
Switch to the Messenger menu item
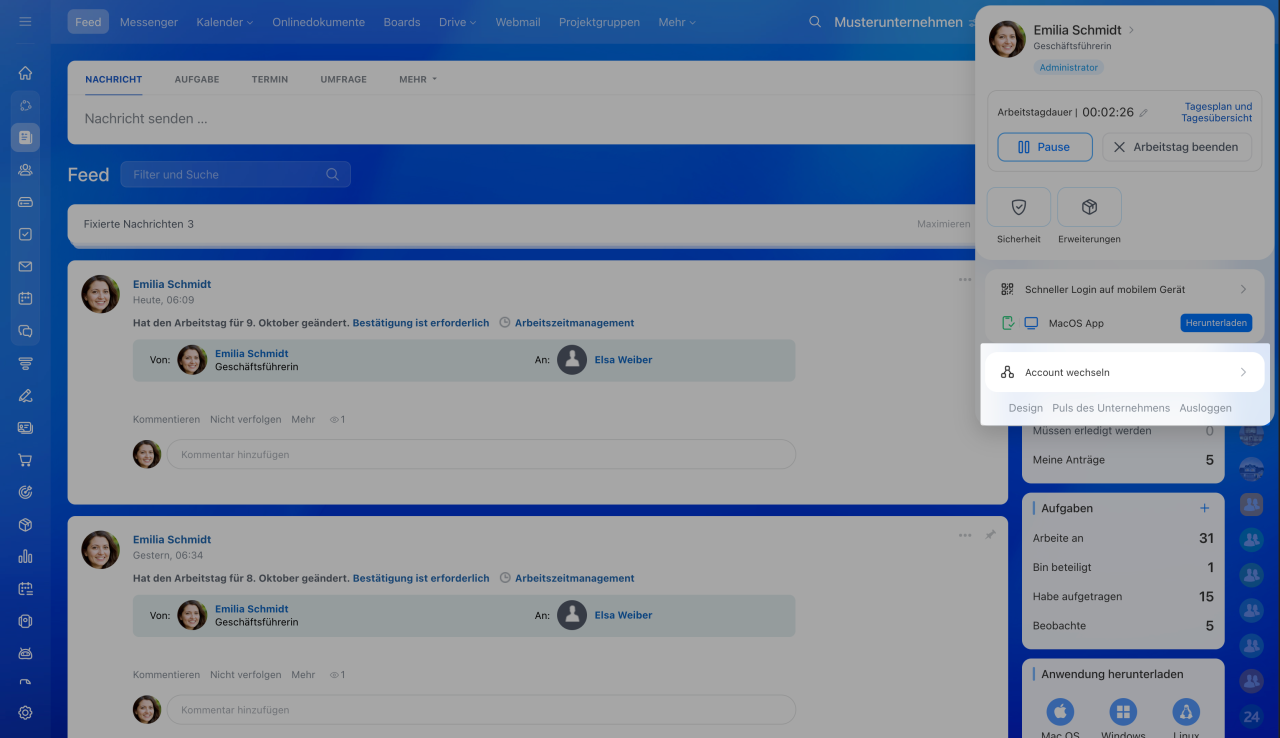click(149, 22)
